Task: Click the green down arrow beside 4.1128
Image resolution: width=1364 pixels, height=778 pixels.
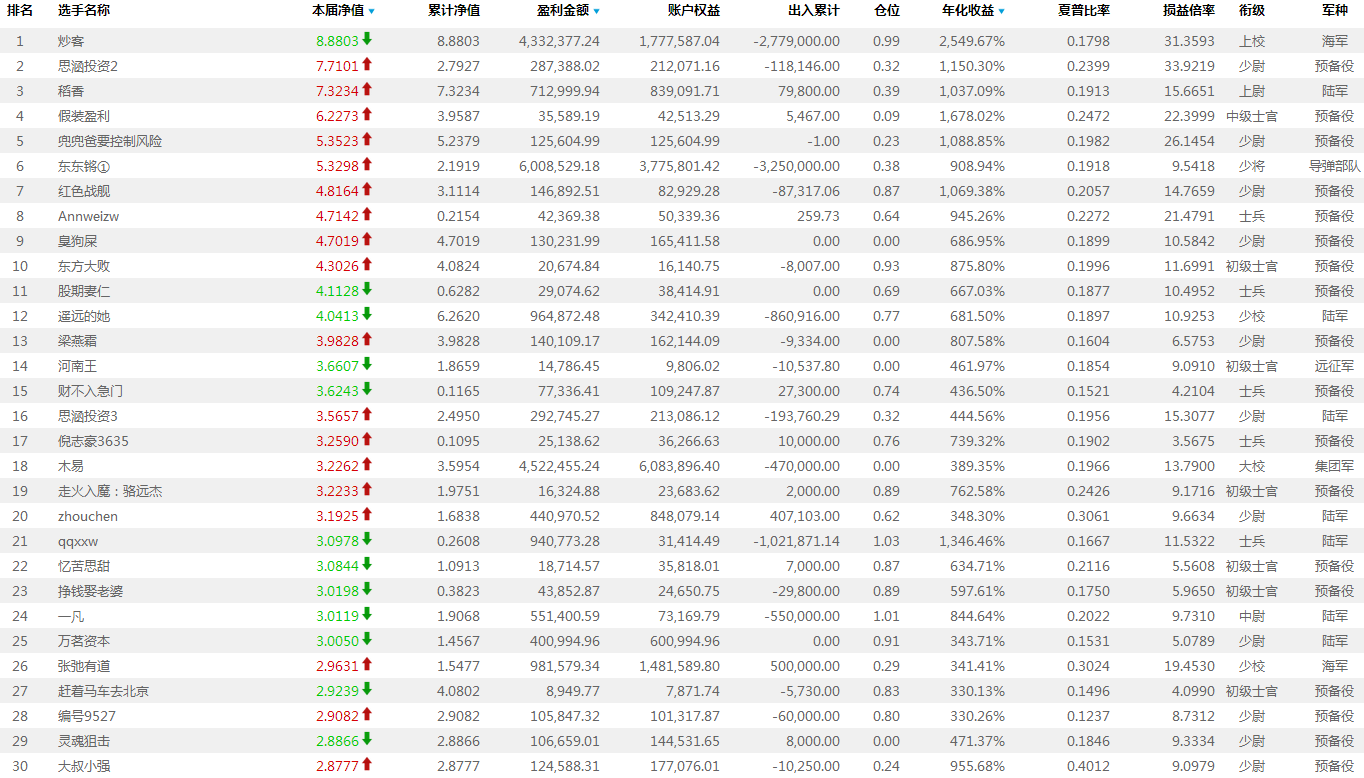Action: [x=367, y=289]
